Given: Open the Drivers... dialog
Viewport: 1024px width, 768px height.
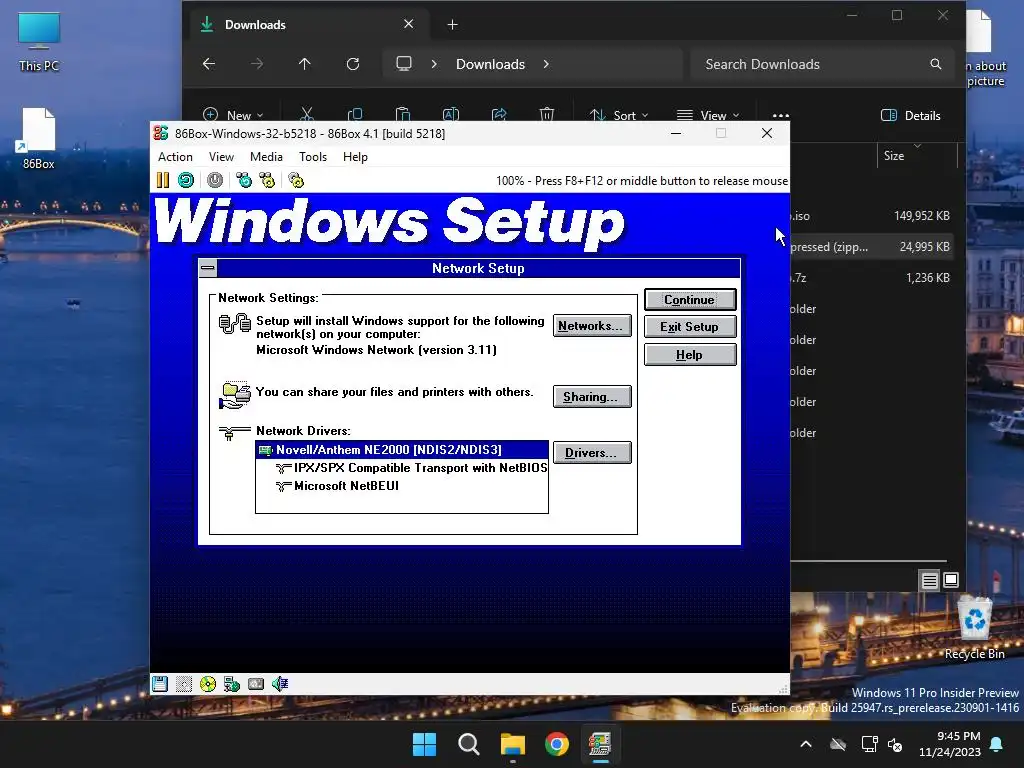Looking at the screenshot, I should tap(592, 453).
